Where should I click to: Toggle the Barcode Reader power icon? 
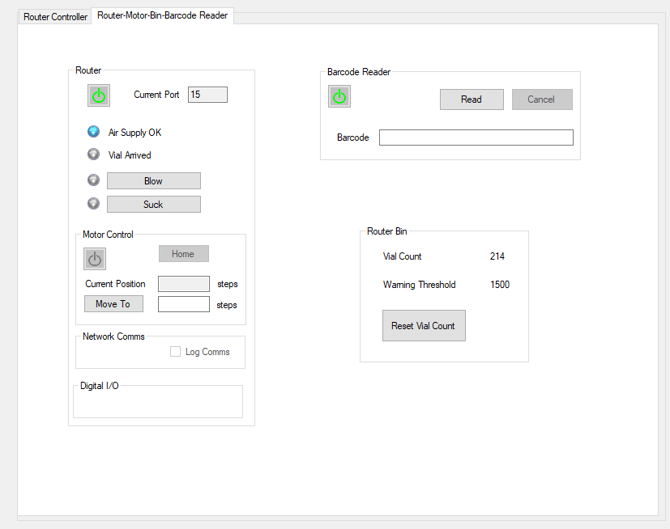pyautogui.click(x=339, y=97)
